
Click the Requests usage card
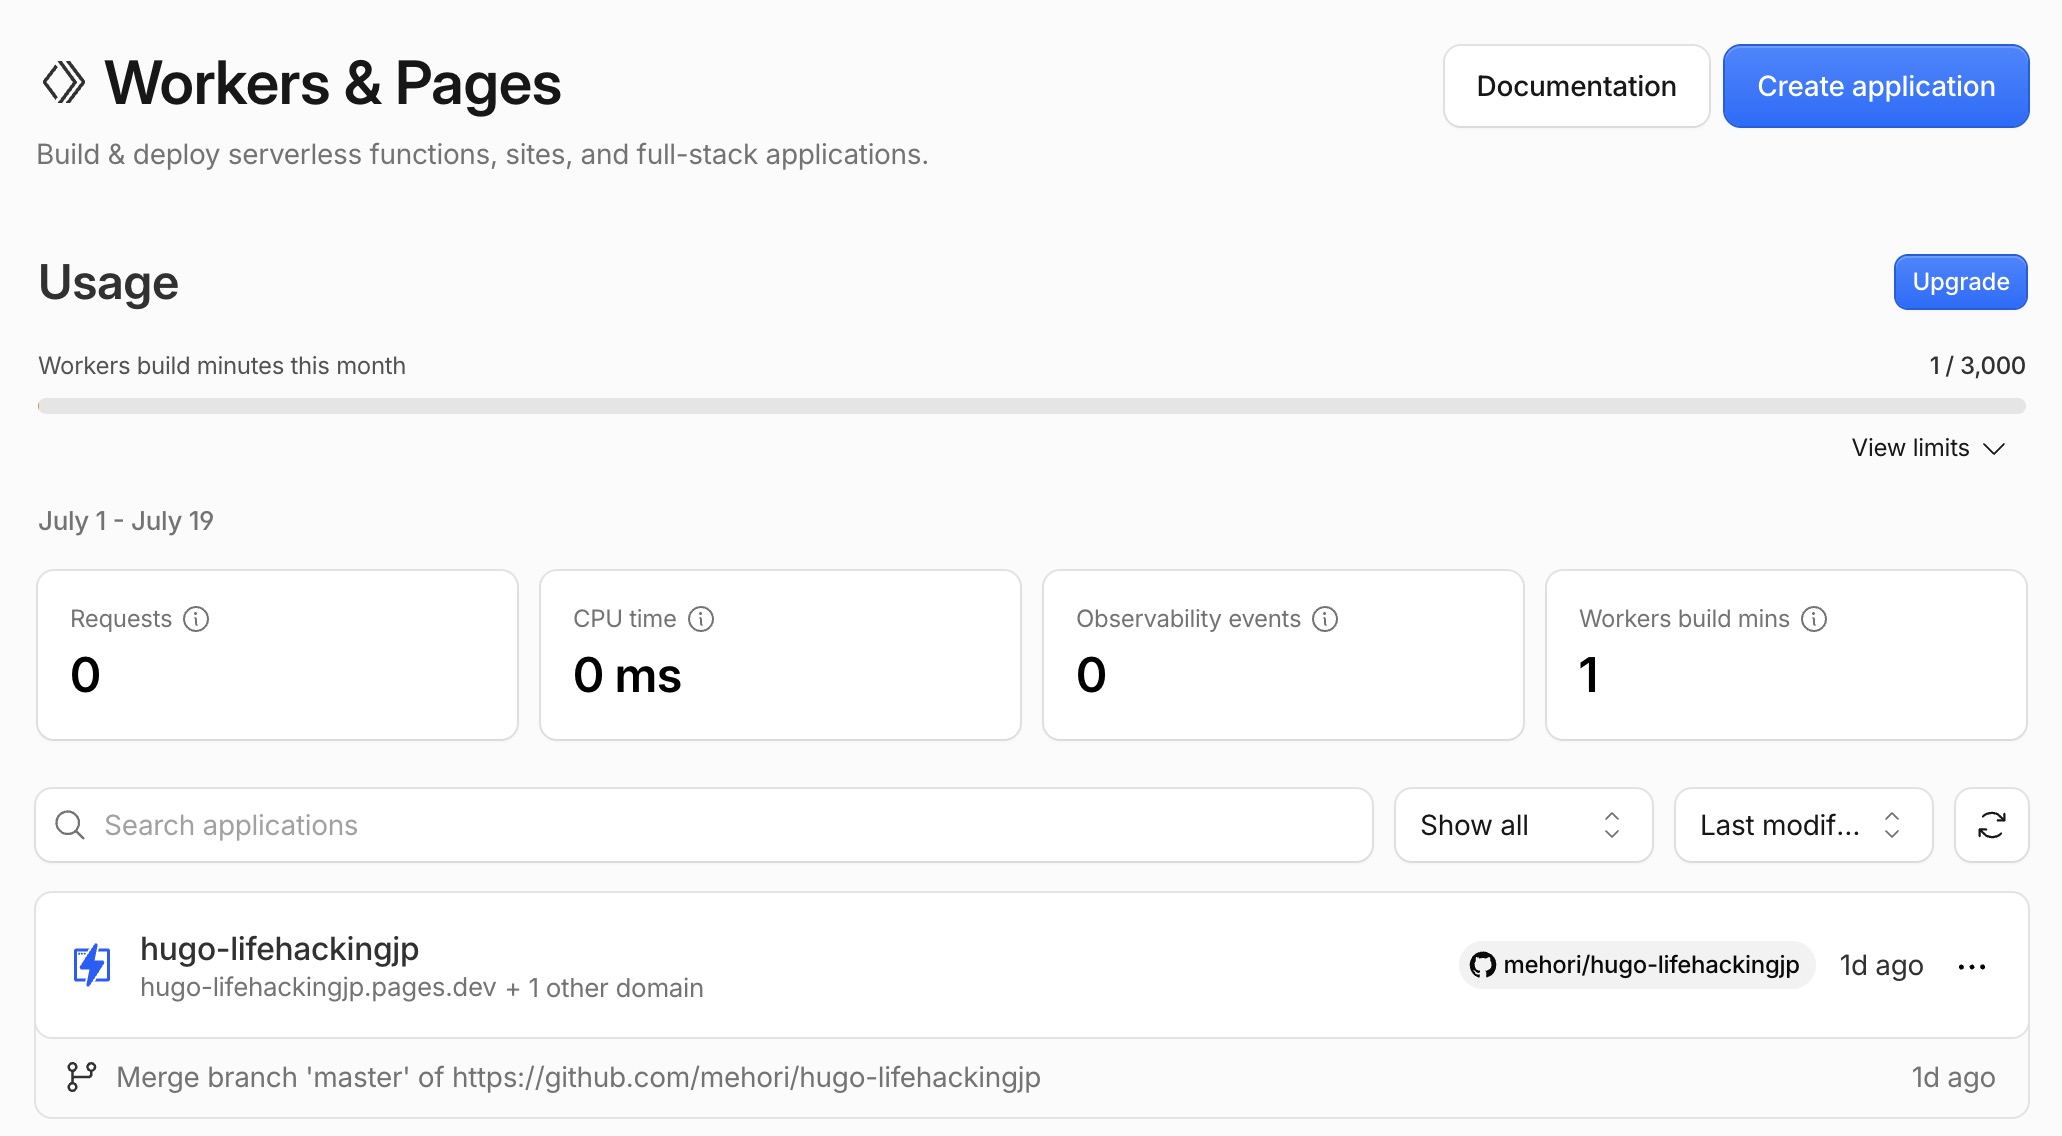[277, 655]
